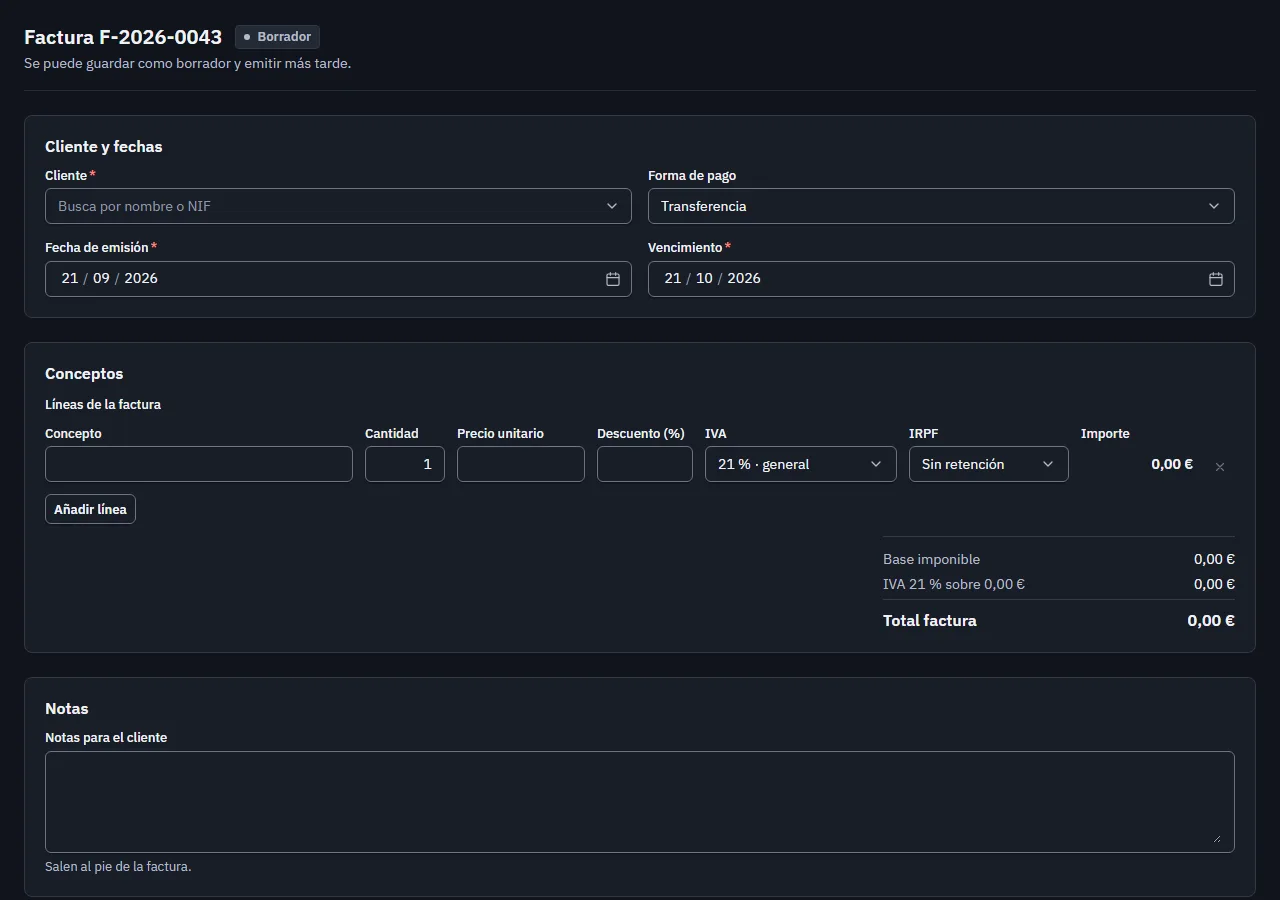
Task: Open calendar picker for Vencimiento
Action: 1216,279
